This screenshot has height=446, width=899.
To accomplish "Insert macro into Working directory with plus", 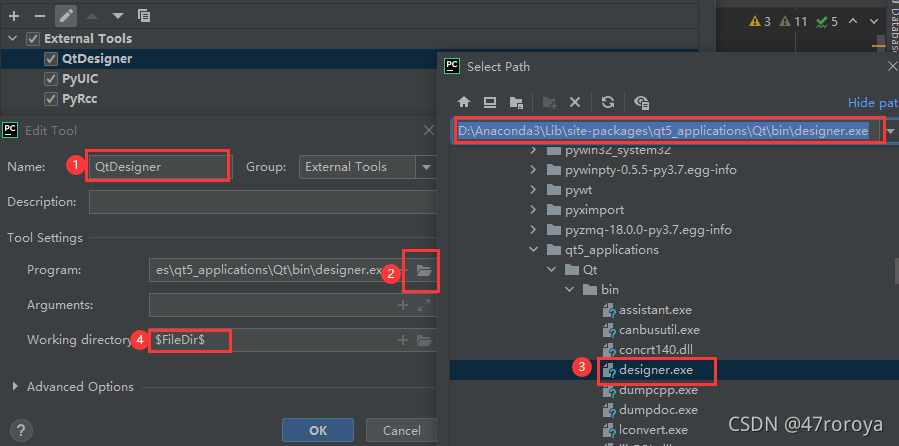I will click(x=403, y=340).
